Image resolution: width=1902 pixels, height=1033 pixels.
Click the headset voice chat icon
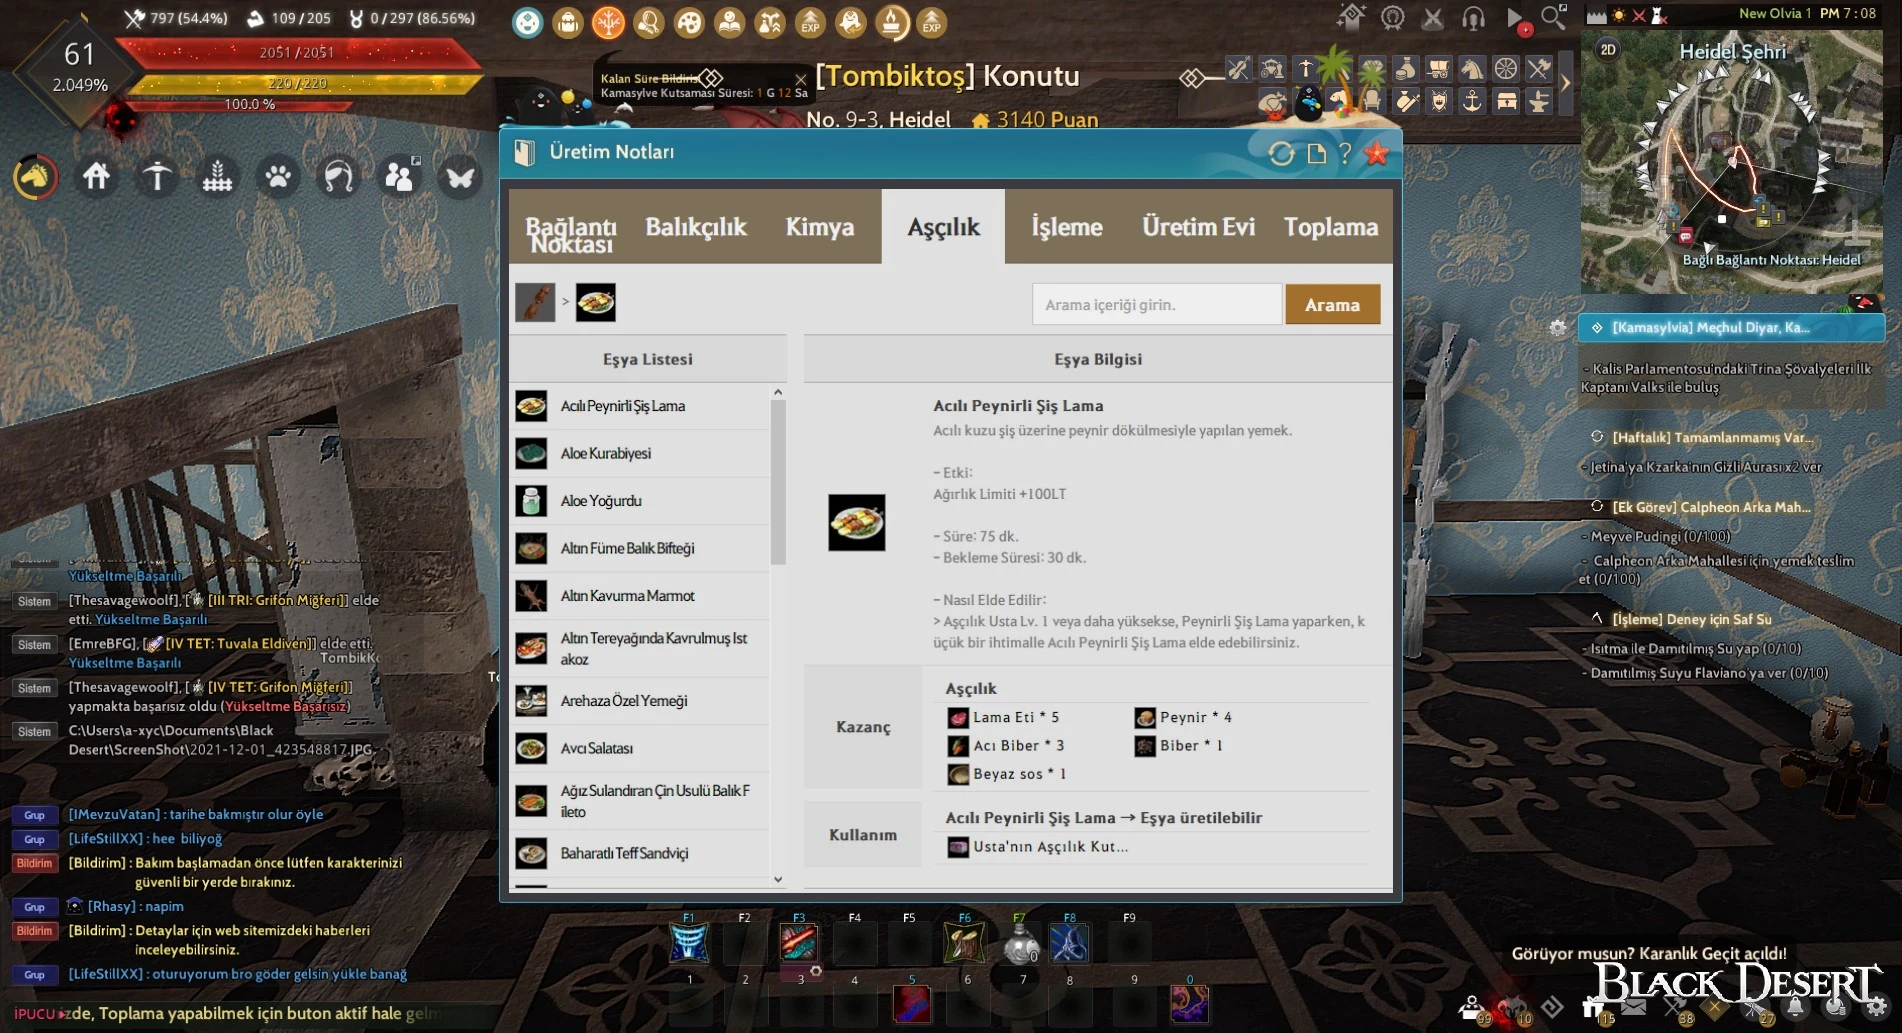[x=1473, y=18]
